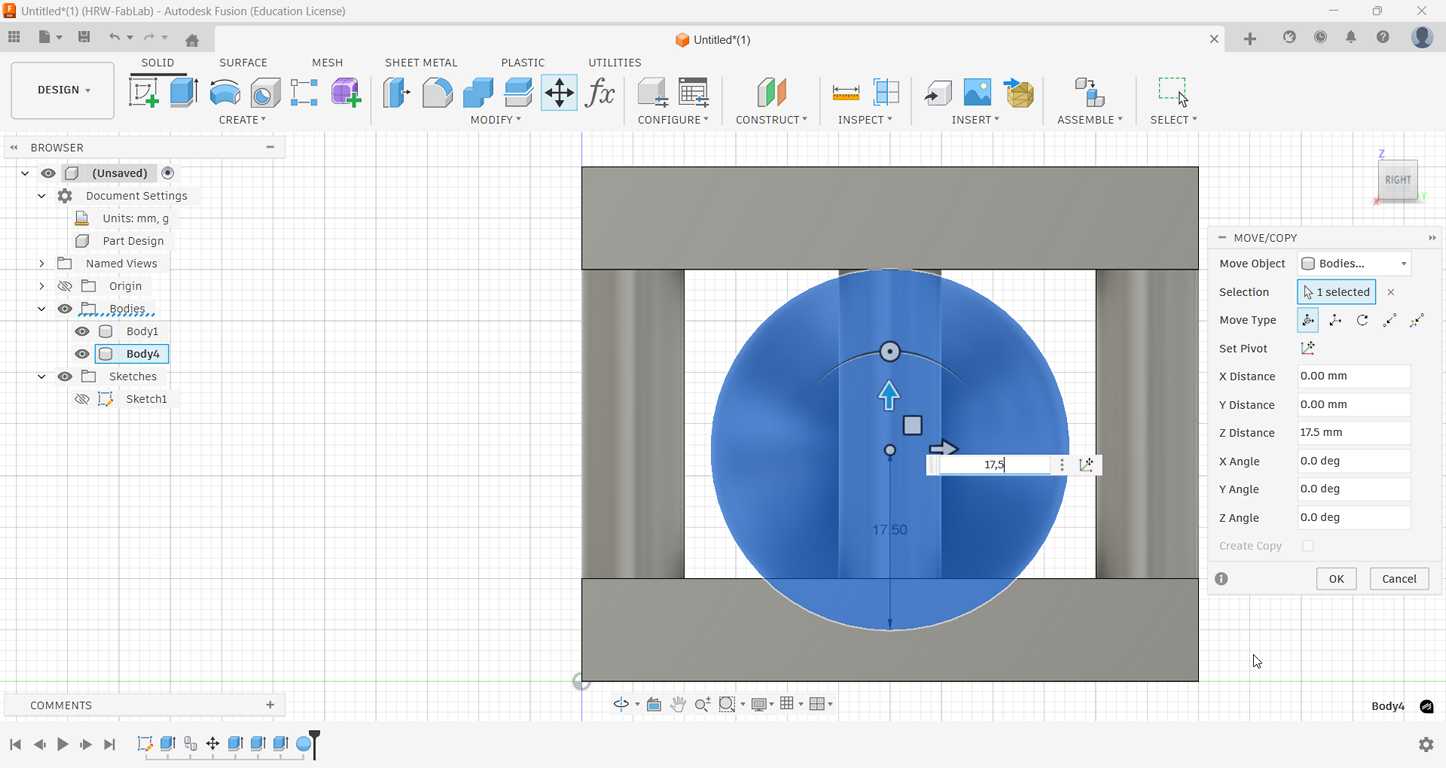Open the Data Panel grid icon
This screenshot has width=1446, height=768.
click(x=14, y=37)
